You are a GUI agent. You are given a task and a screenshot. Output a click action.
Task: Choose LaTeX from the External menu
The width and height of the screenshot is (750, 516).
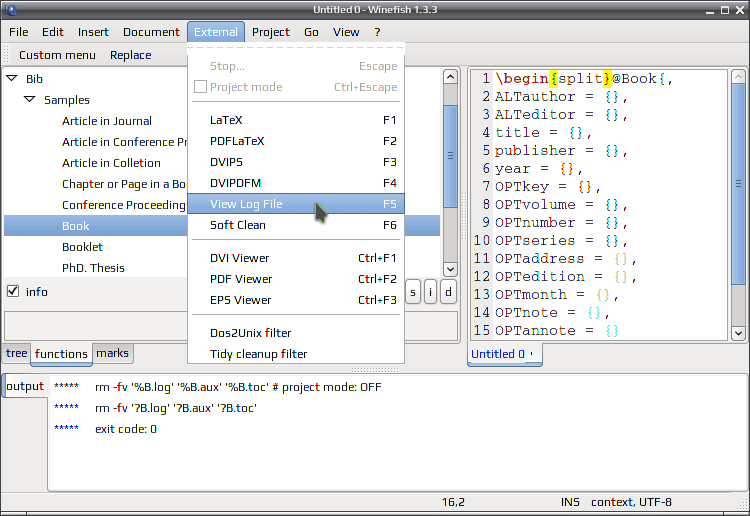[296, 120]
